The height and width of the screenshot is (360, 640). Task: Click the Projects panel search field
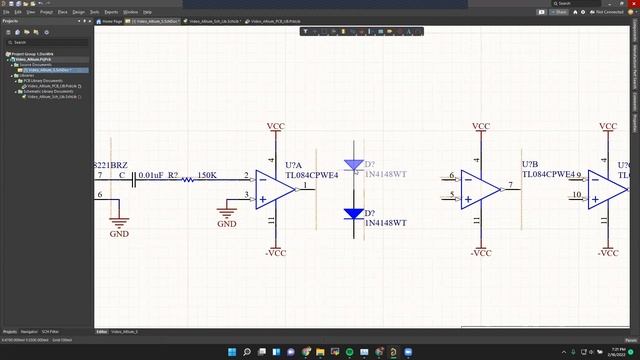coord(47,42)
